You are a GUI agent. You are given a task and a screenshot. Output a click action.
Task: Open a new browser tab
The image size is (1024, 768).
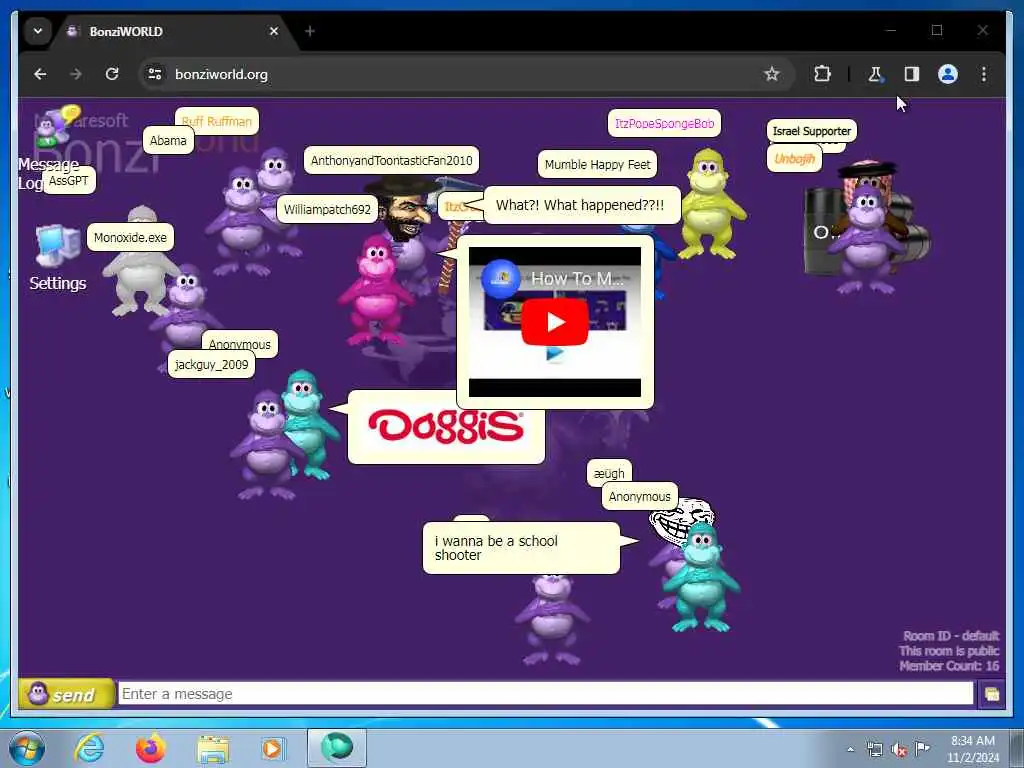click(x=310, y=31)
